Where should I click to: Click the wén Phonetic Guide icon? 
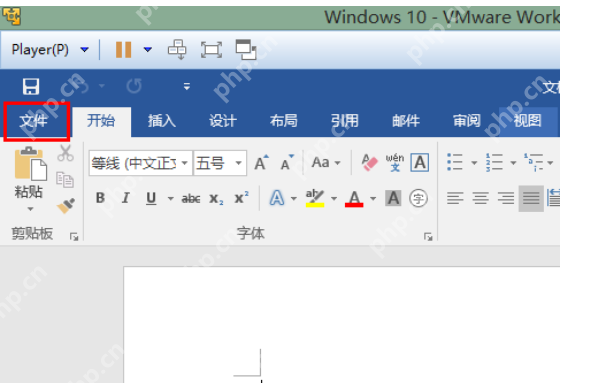coord(395,163)
